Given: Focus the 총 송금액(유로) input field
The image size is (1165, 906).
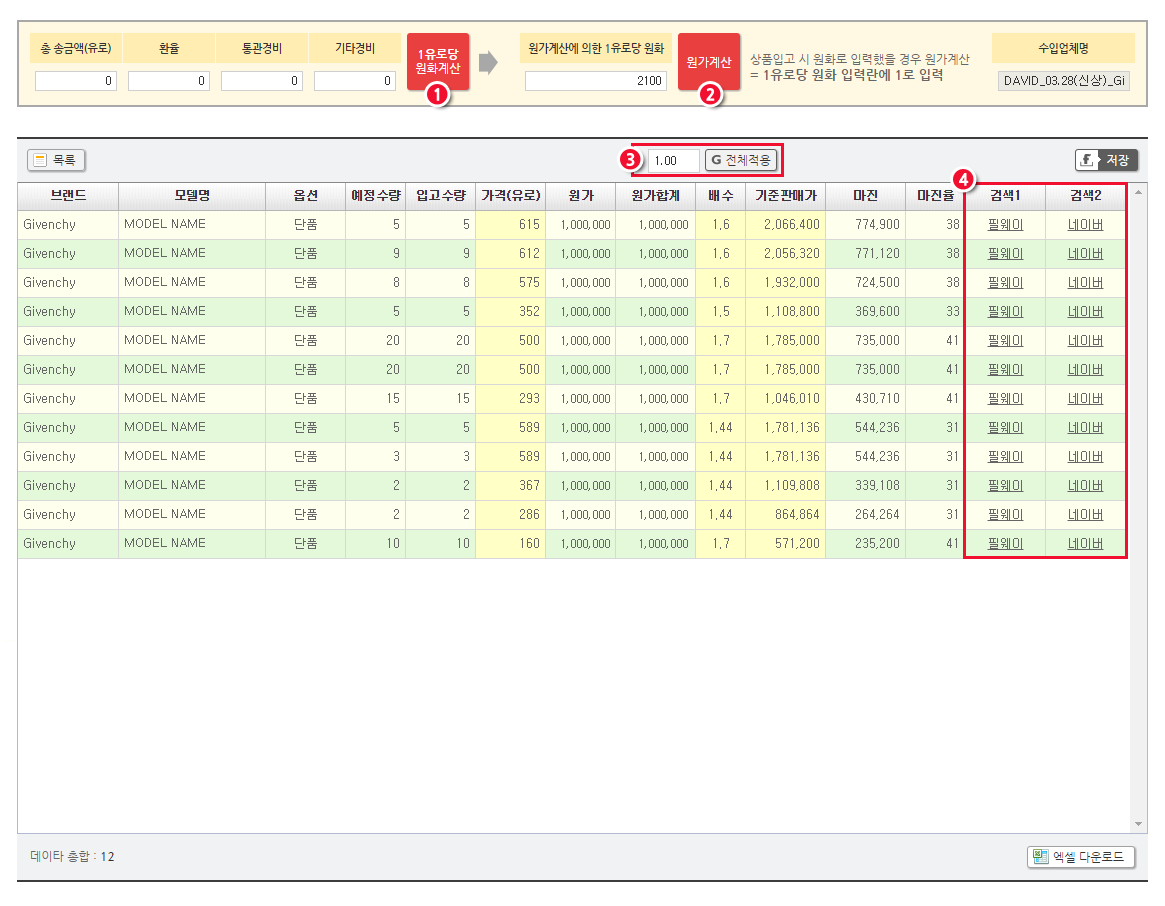Looking at the screenshot, I should (x=76, y=80).
